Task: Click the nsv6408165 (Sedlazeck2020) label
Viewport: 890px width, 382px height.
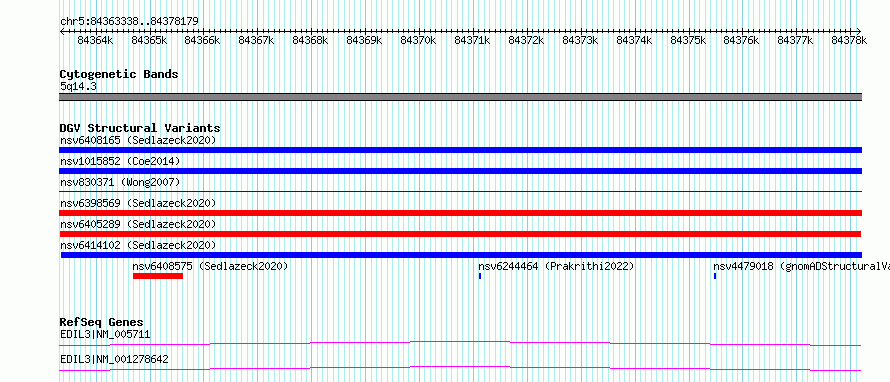Action: tap(138, 140)
